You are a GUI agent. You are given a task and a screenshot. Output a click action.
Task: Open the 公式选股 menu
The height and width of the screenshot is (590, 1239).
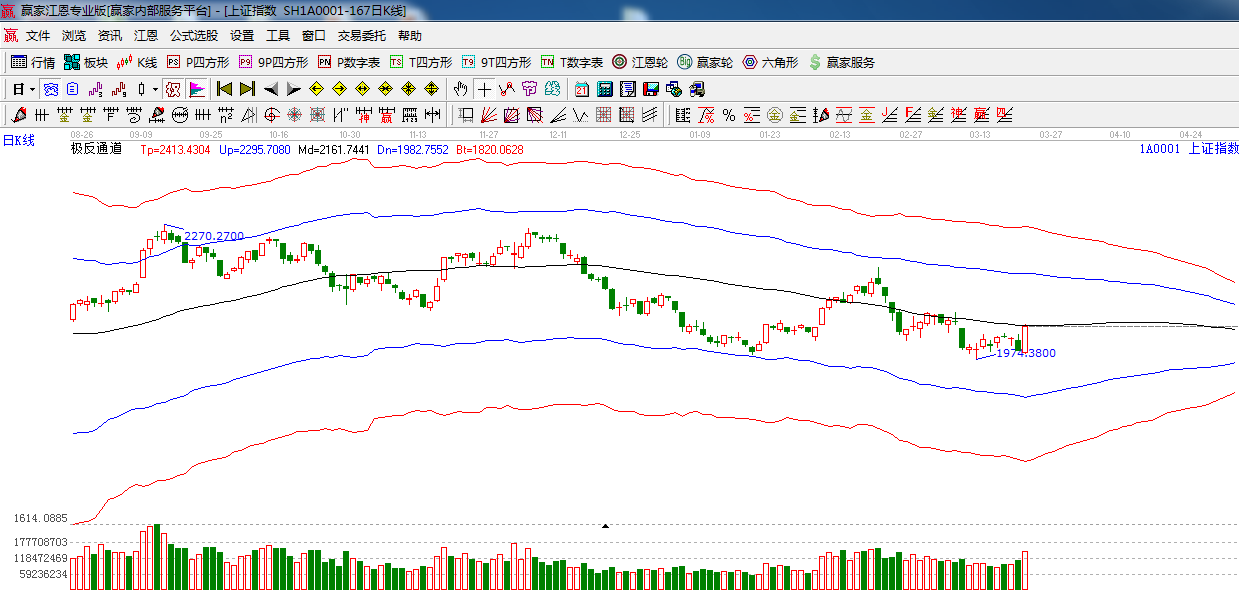[193, 35]
